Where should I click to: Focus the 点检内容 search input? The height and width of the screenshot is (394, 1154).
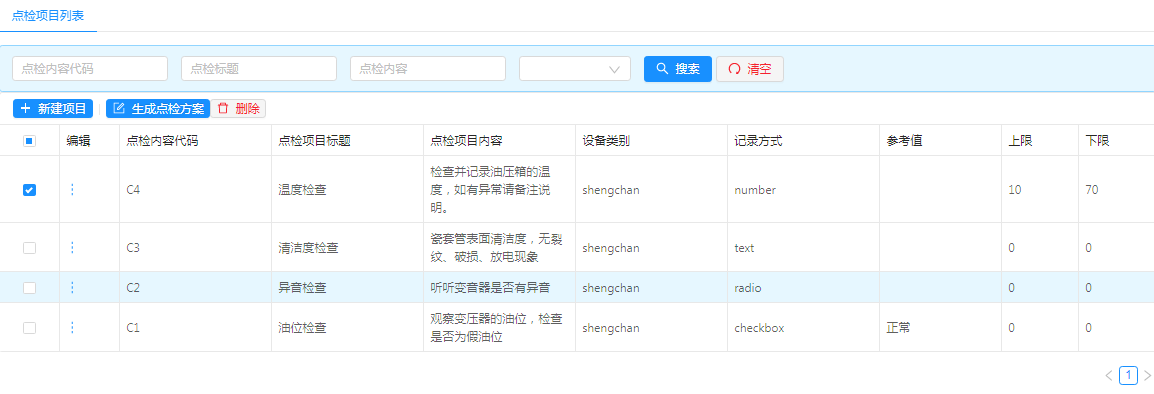pyautogui.click(x=428, y=68)
